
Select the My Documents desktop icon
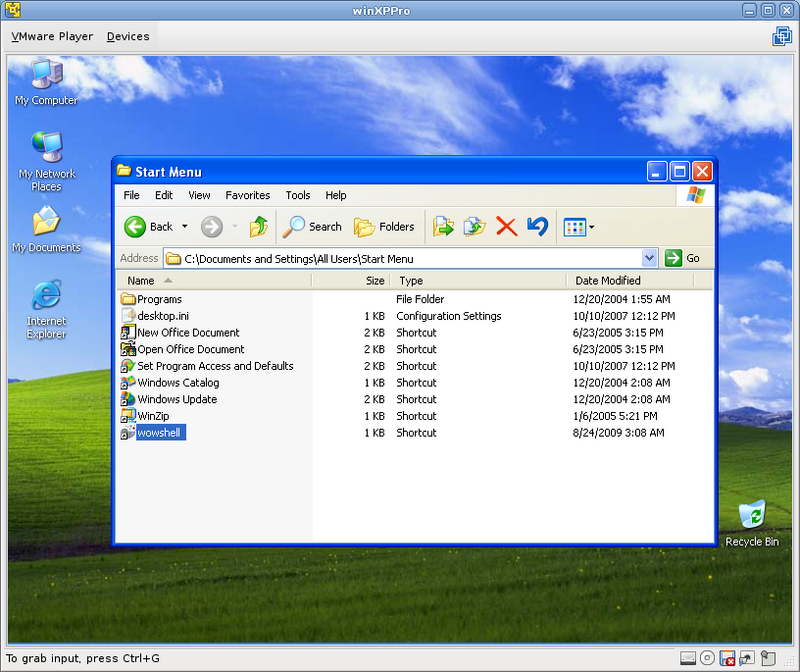46,229
